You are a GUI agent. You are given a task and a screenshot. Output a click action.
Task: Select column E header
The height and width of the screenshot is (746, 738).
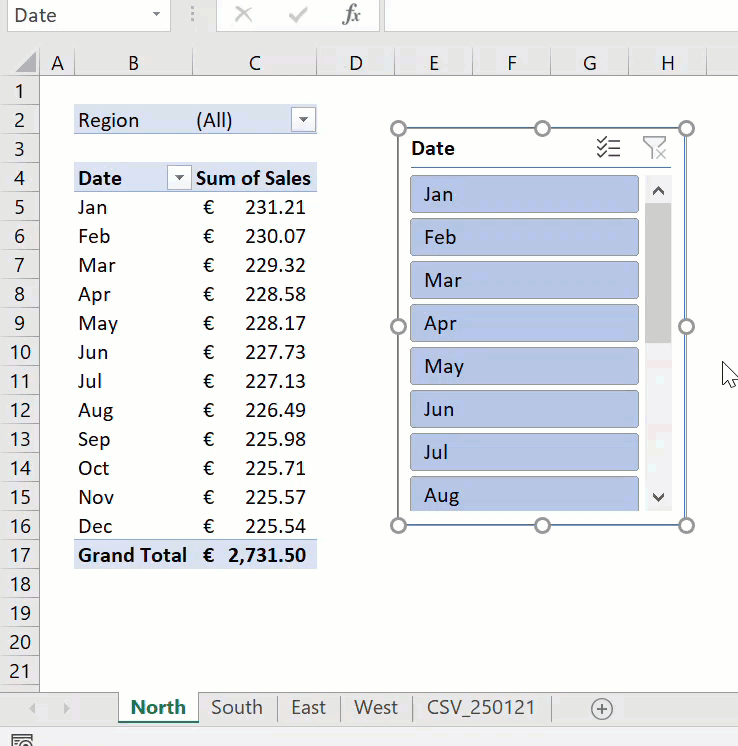(x=433, y=63)
